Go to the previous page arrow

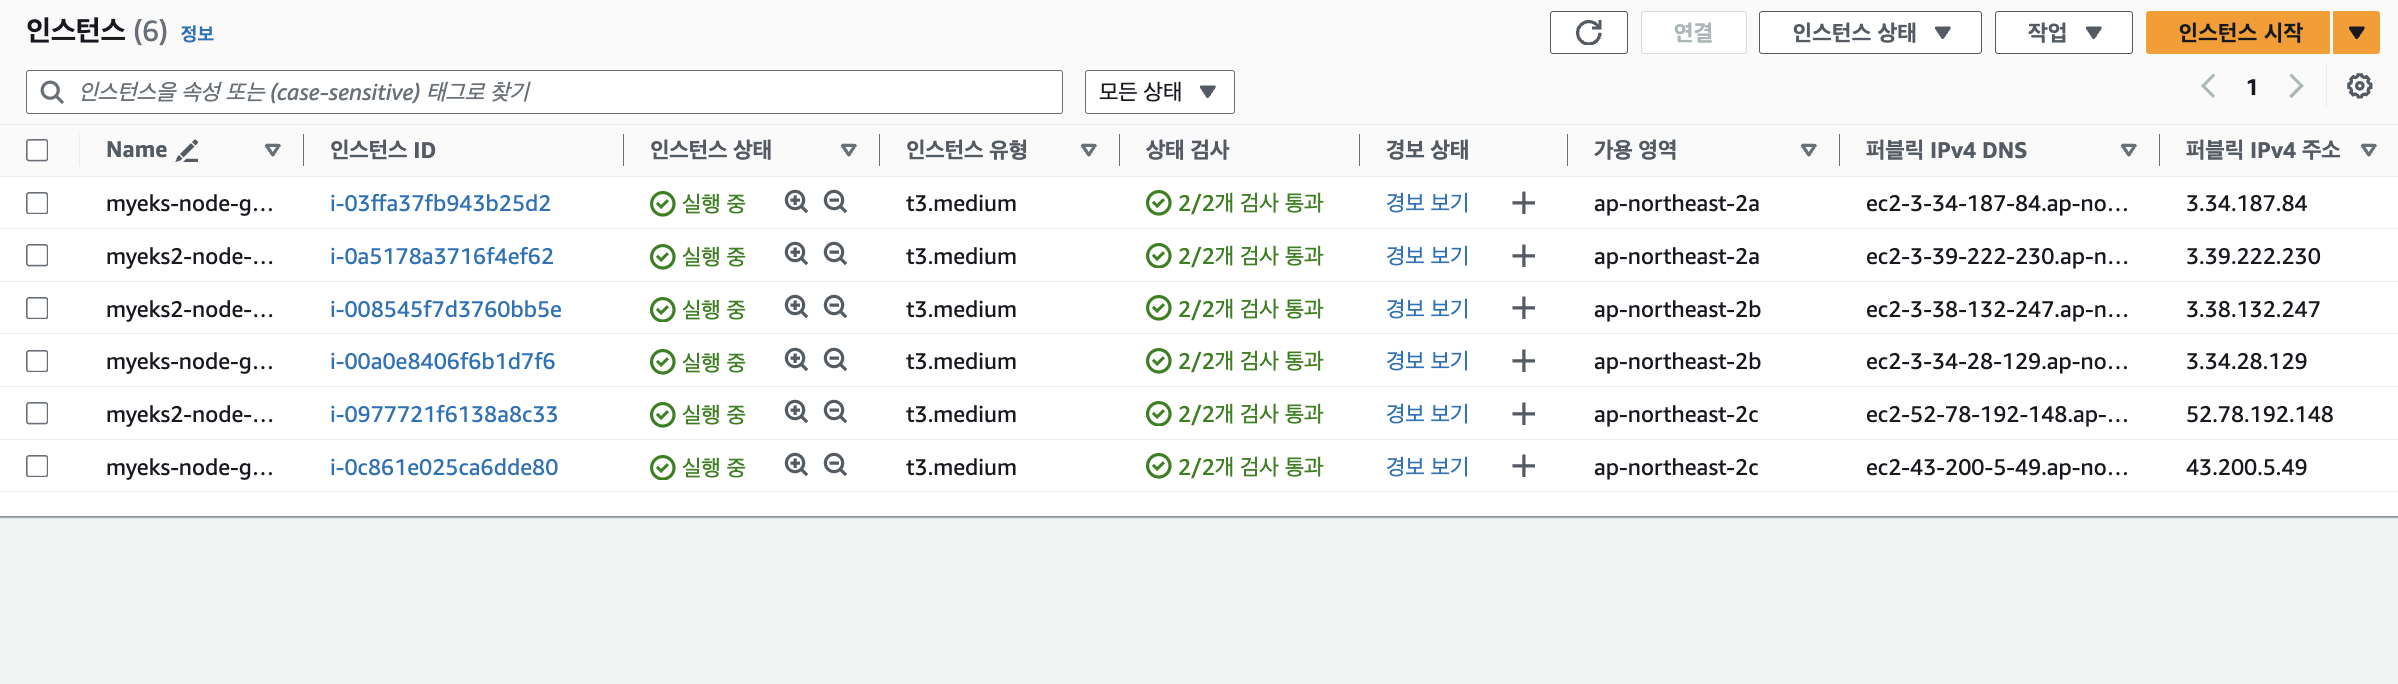click(2208, 87)
